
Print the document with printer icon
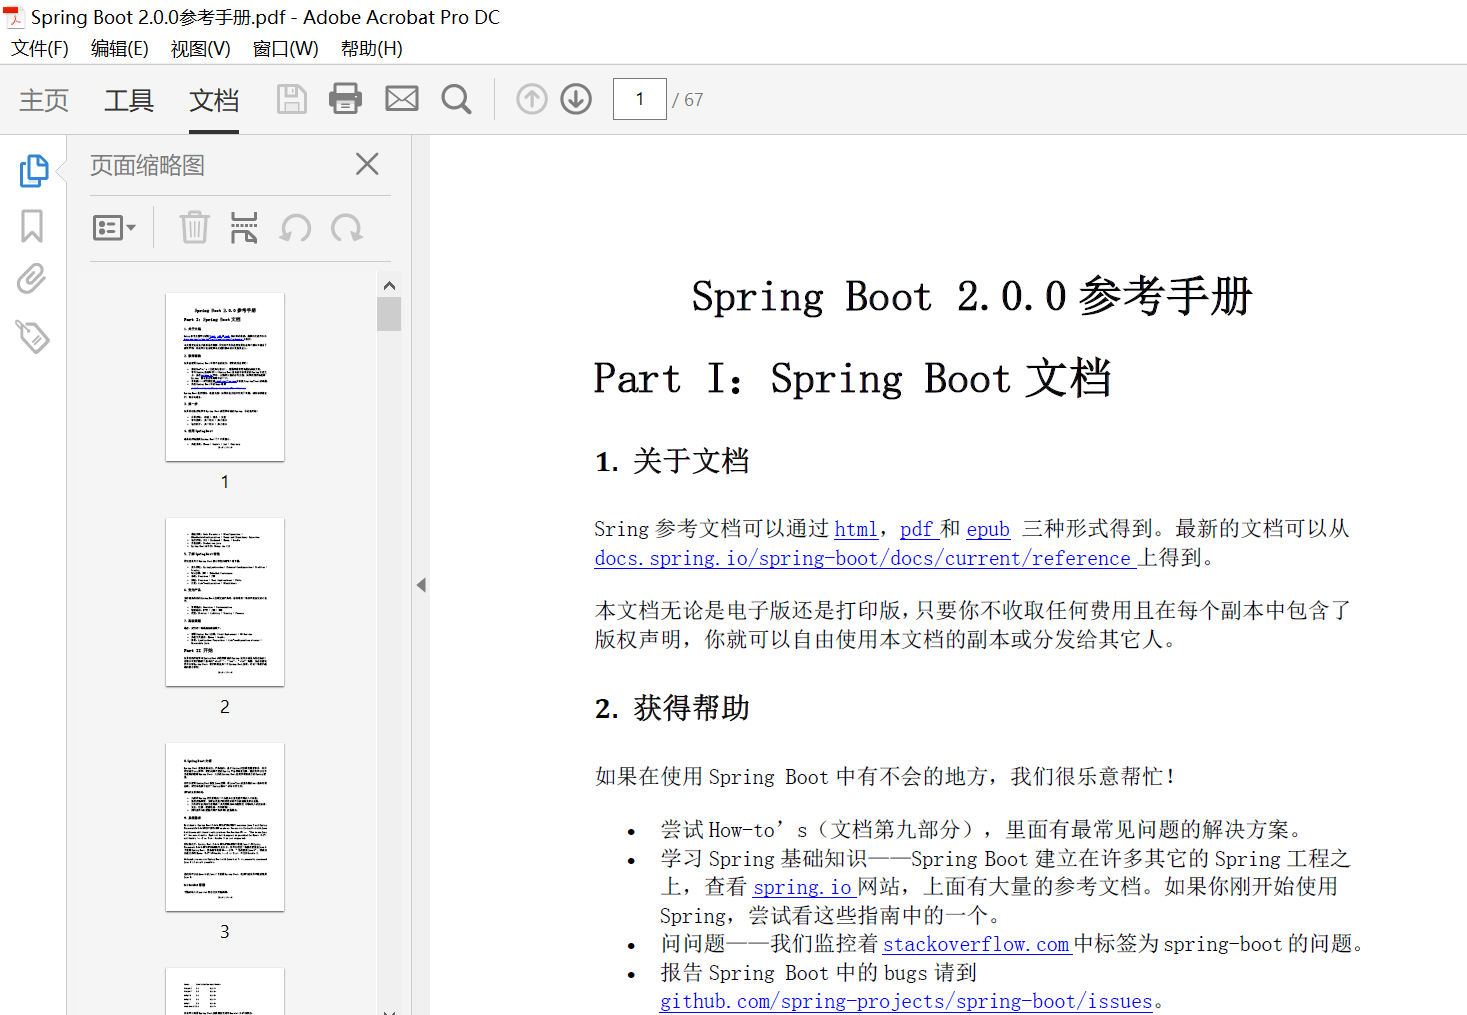coord(345,99)
